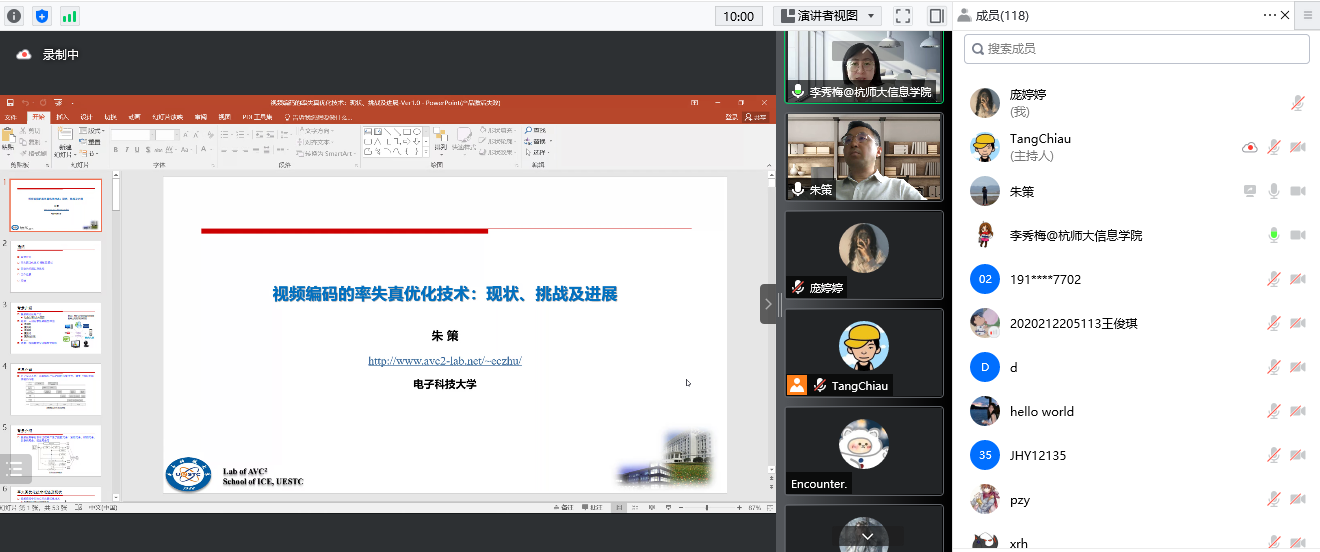Click the hamburger menu icon at top right
1320x552 pixels.
[x=1307, y=15]
